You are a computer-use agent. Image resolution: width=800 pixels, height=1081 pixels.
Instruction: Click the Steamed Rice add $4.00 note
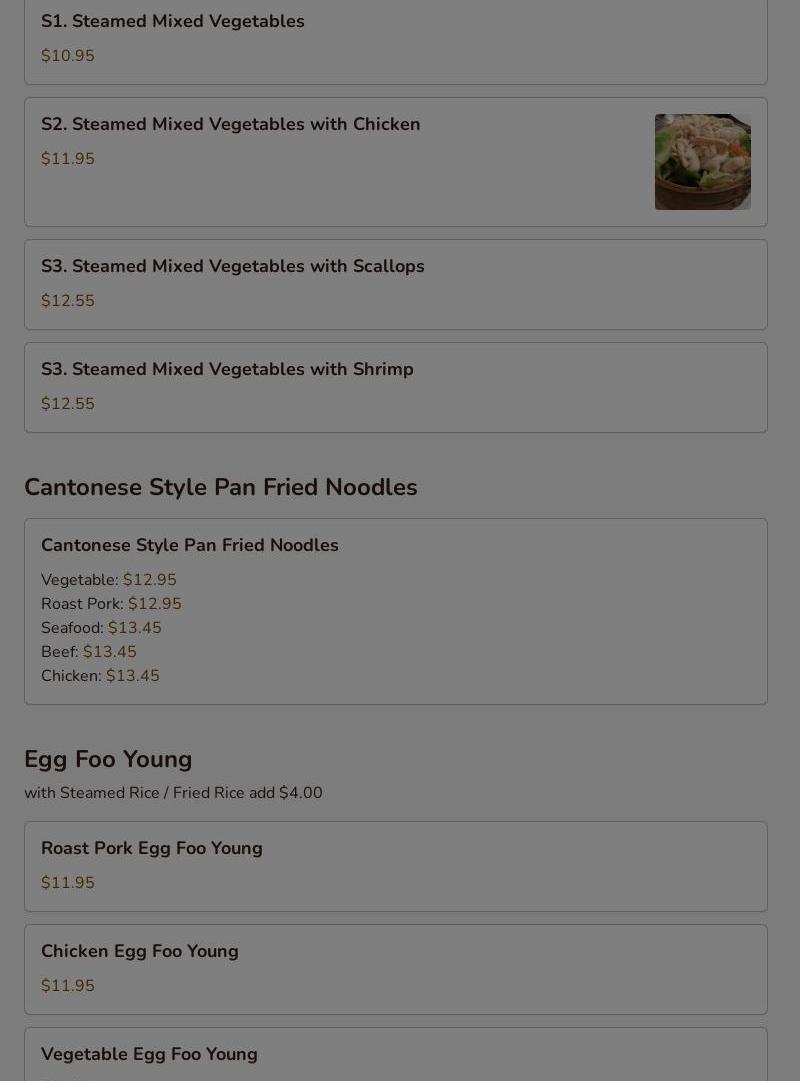[173, 793]
